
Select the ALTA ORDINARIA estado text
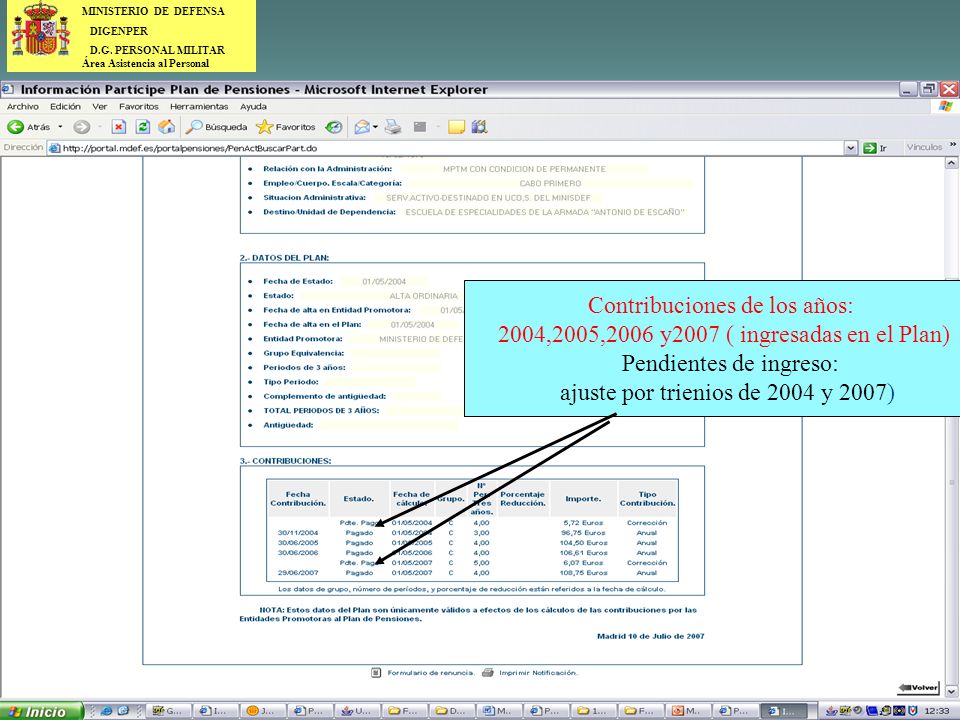tap(424, 296)
